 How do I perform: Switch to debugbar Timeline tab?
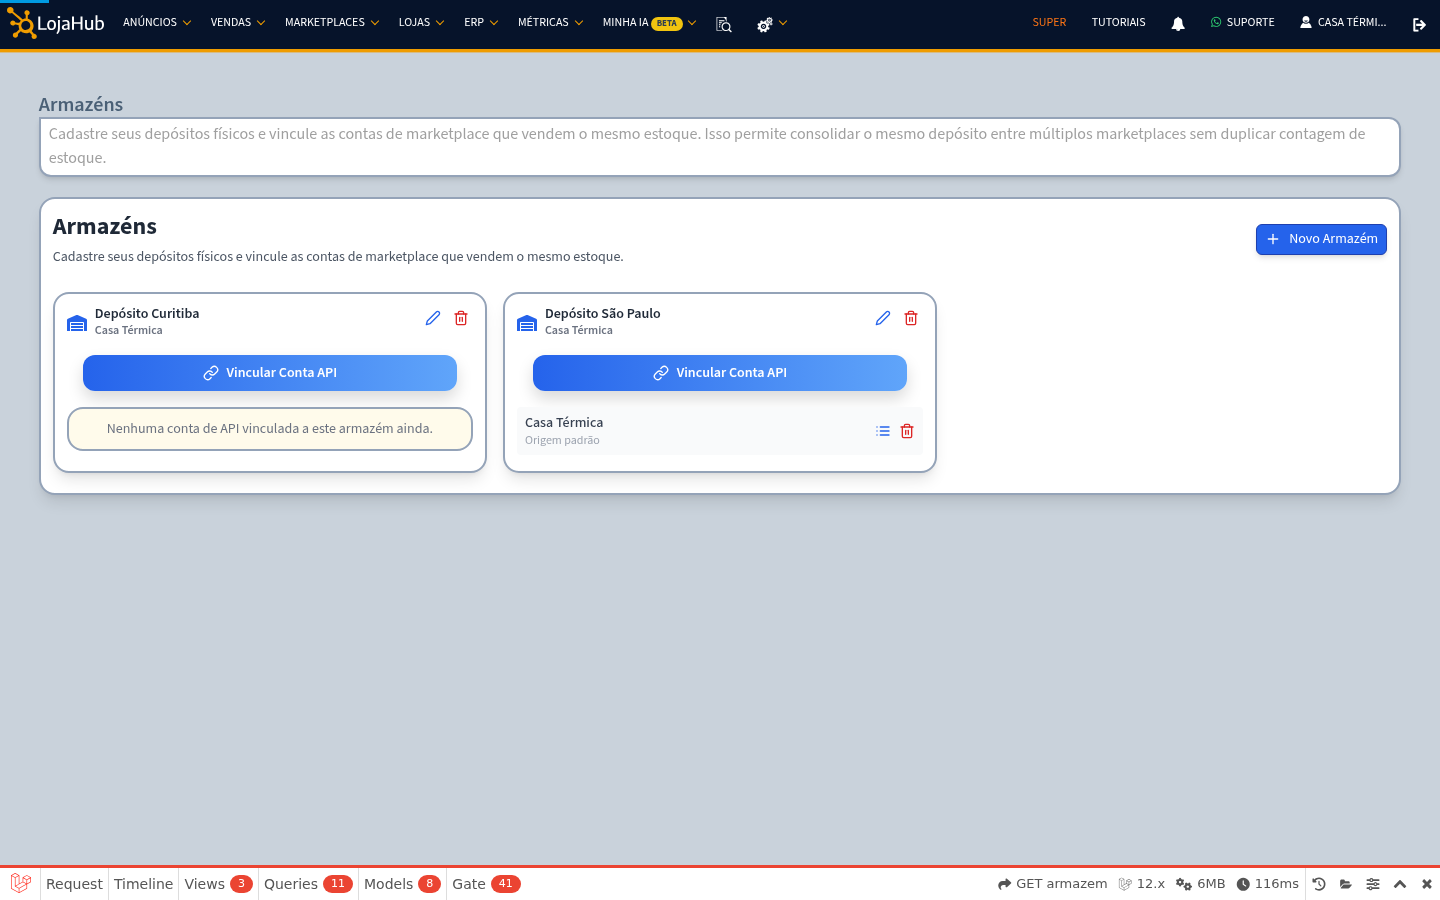pos(143,884)
